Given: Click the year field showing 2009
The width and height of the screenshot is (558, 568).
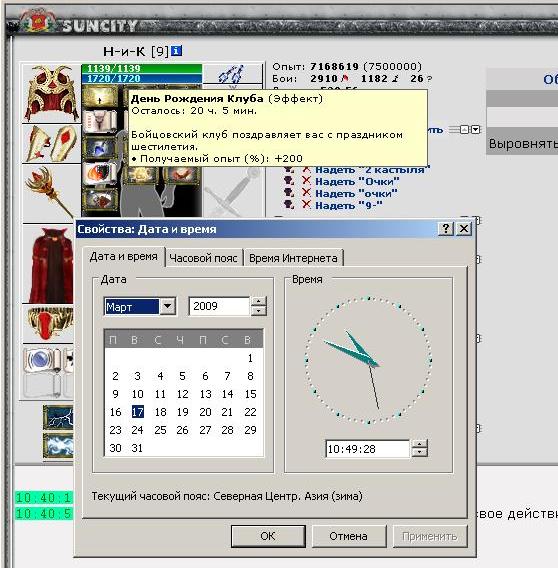Looking at the screenshot, I should coord(219,306).
